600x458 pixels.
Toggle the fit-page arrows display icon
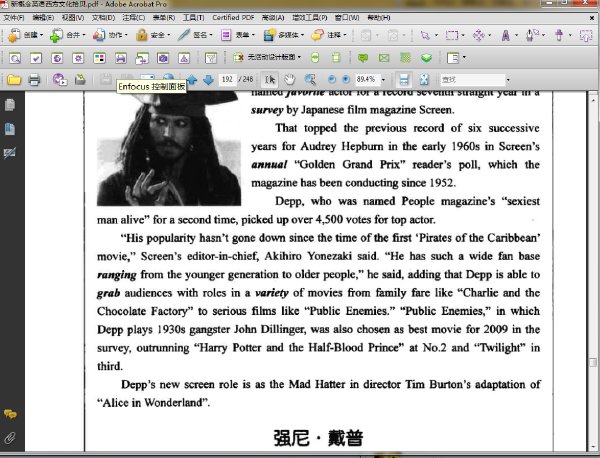click(x=424, y=80)
